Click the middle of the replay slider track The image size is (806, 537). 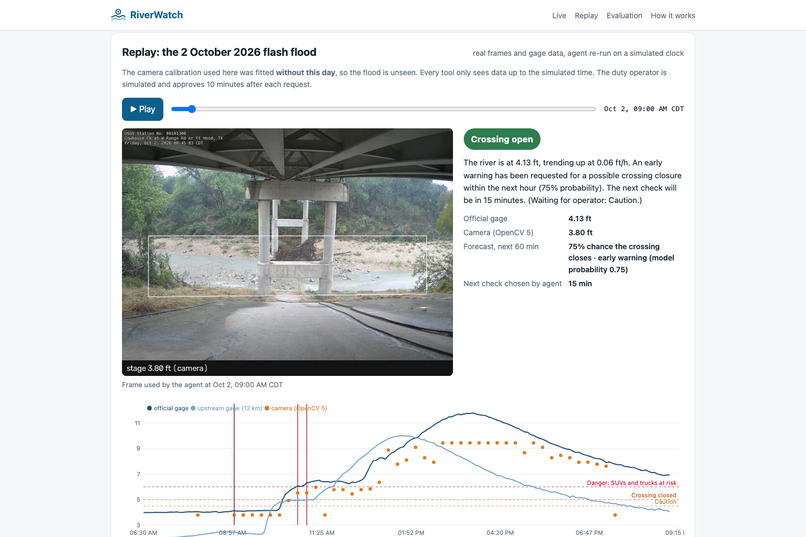click(x=383, y=109)
